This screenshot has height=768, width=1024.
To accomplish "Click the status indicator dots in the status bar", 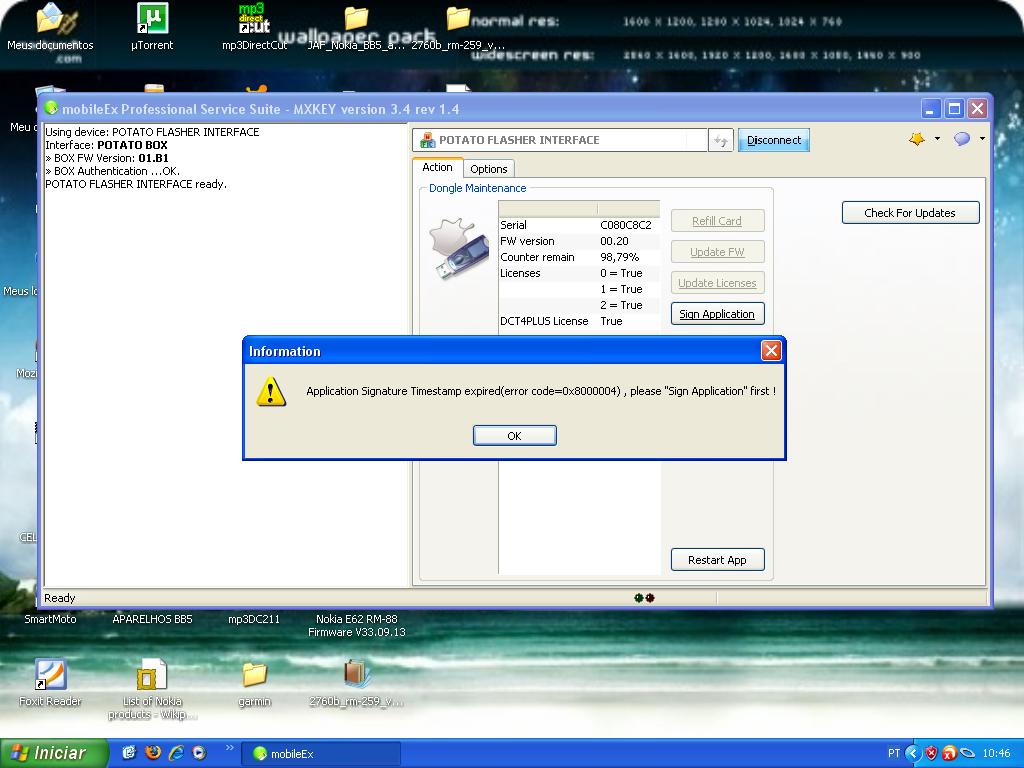I will click(x=645, y=598).
